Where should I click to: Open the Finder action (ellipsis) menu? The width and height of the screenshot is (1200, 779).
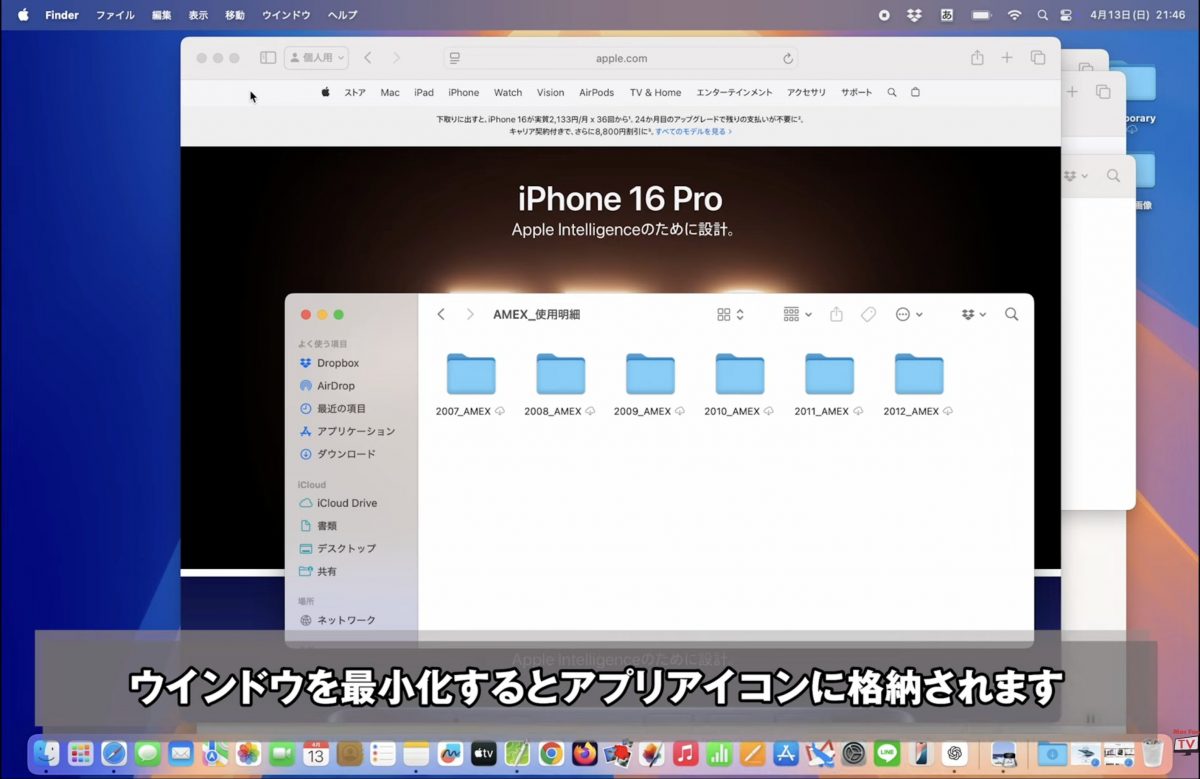pos(909,314)
